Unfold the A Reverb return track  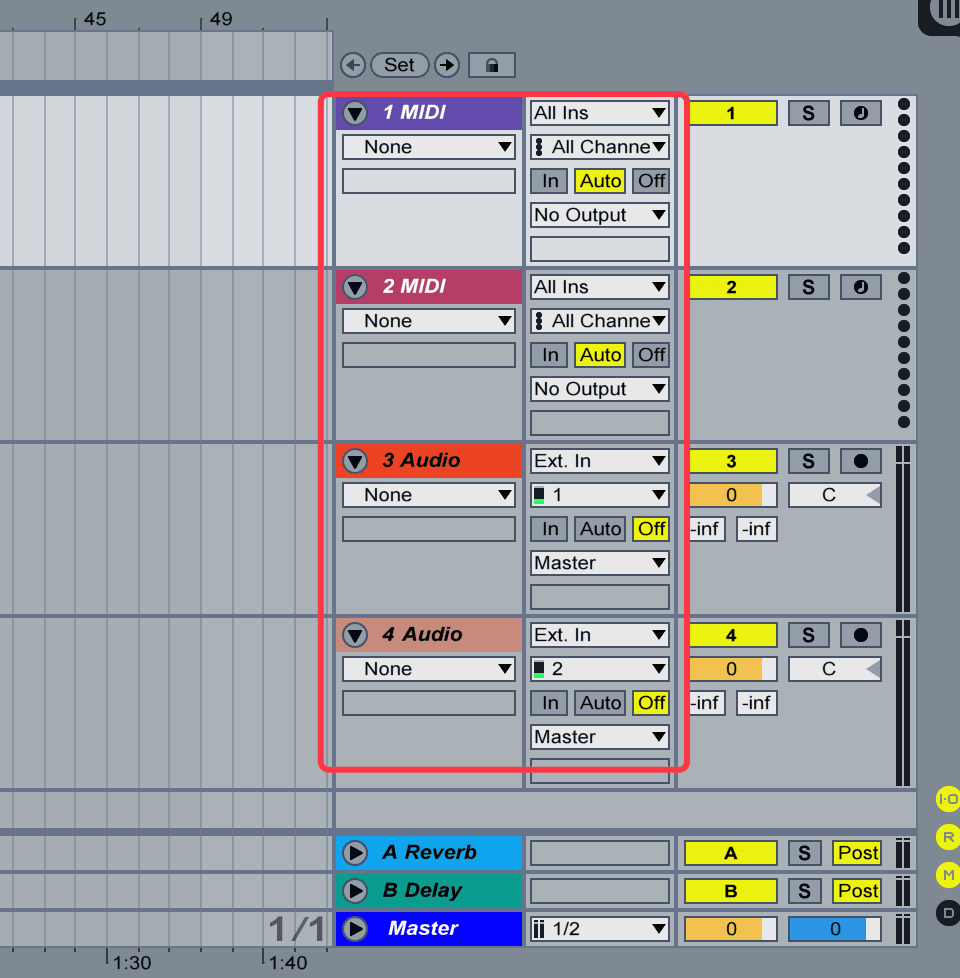355,853
